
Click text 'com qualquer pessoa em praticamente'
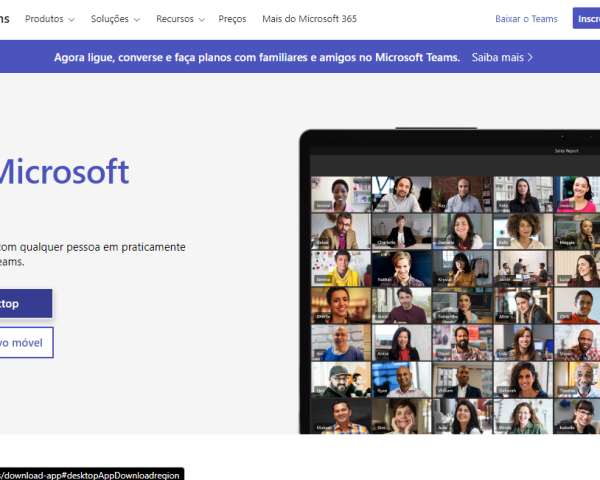coord(93,247)
